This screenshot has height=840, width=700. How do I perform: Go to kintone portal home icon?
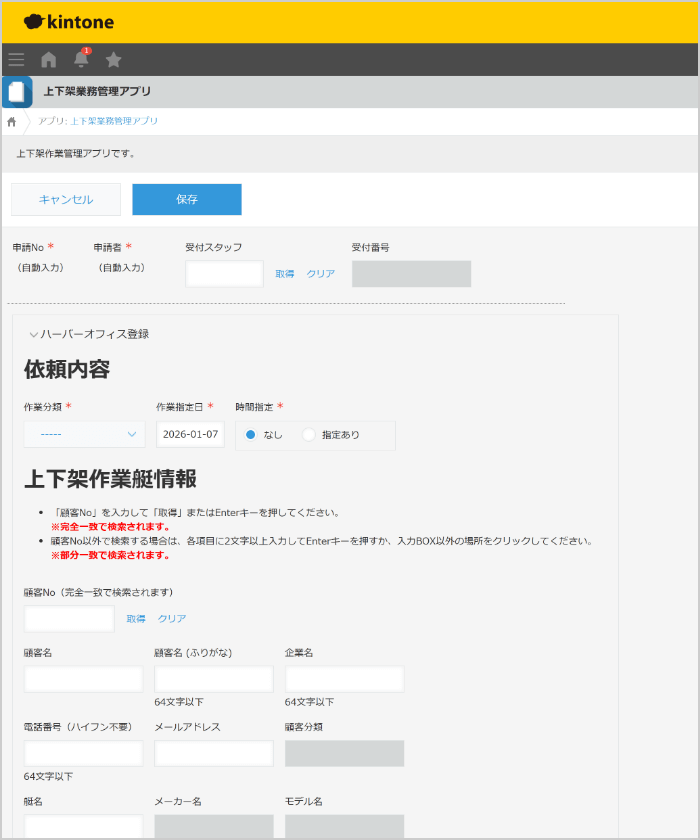point(48,59)
